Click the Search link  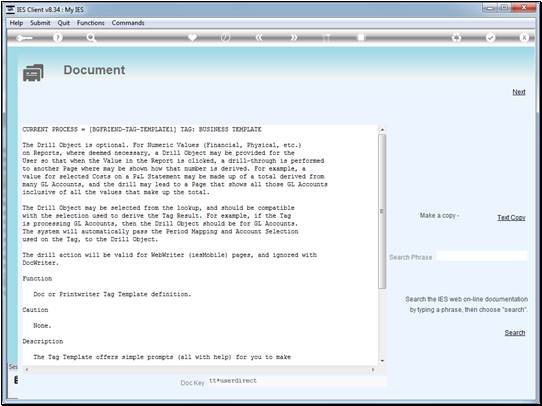(515, 333)
